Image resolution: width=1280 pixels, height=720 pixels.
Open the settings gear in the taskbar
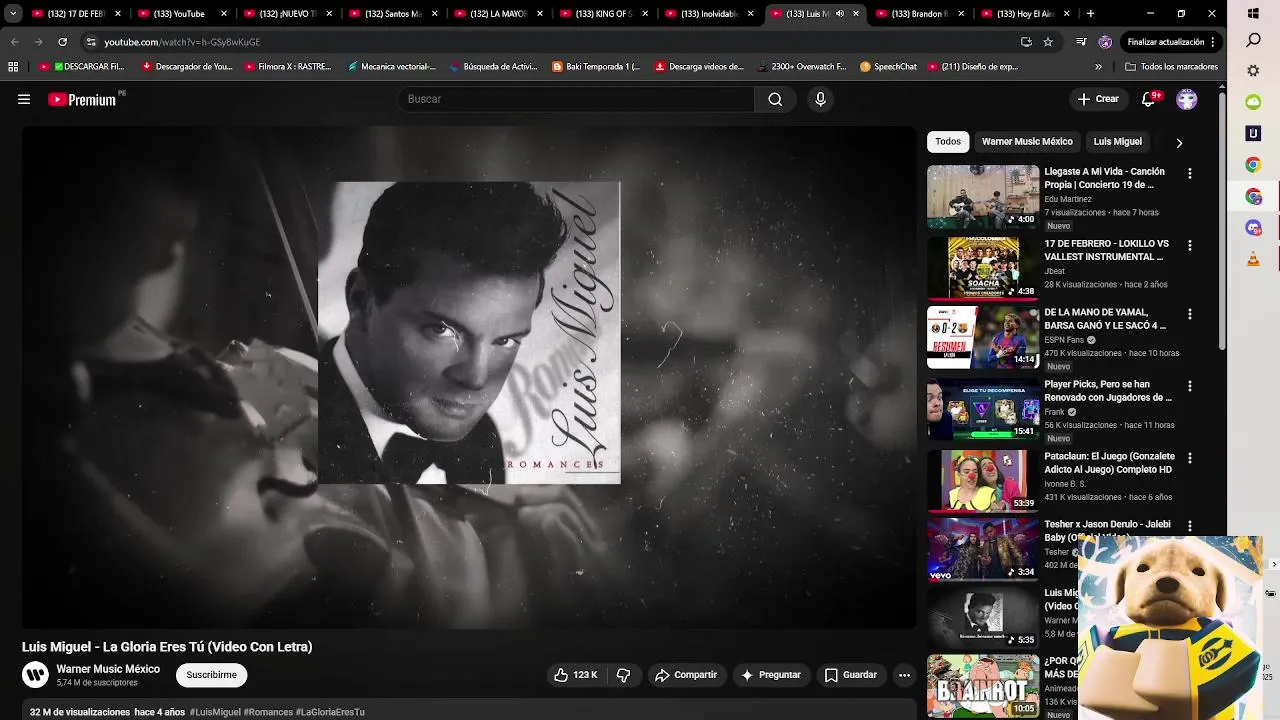tap(1253, 71)
